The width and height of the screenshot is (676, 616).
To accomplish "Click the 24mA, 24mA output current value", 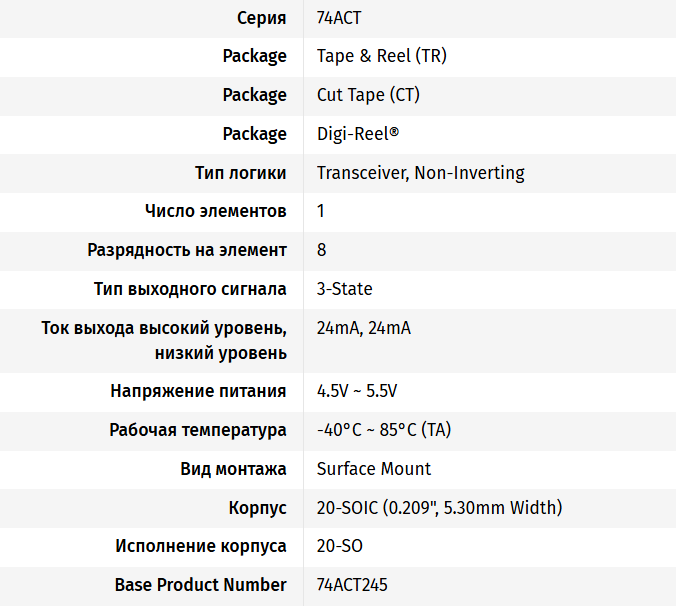I will point(363,328).
